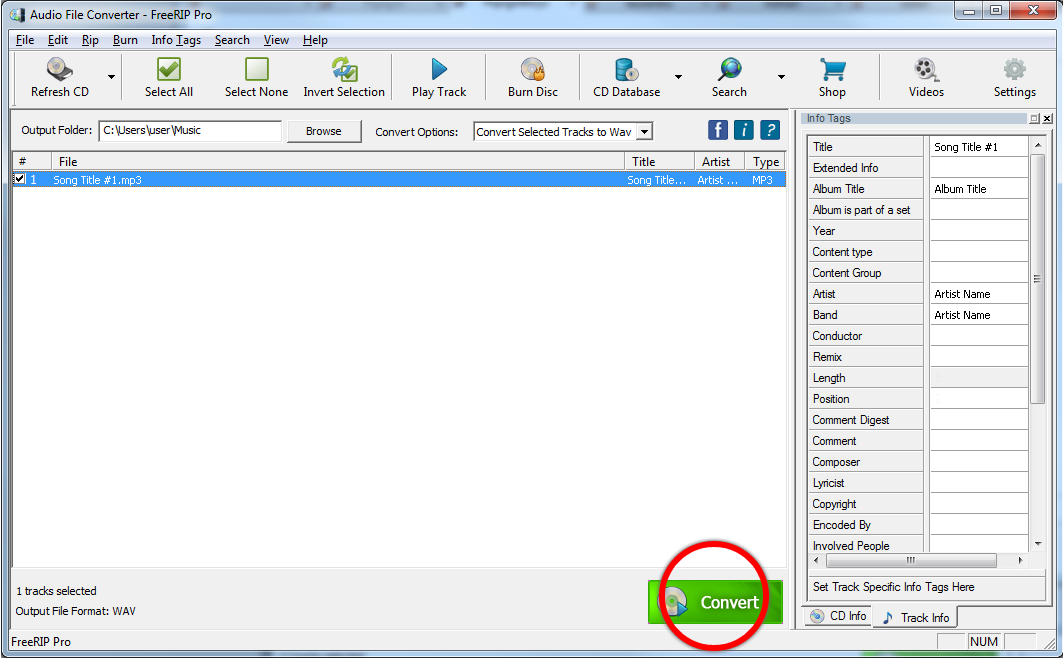Start playback with the Play Track icon
The image size is (1063, 658).
(x=439, y=69)
